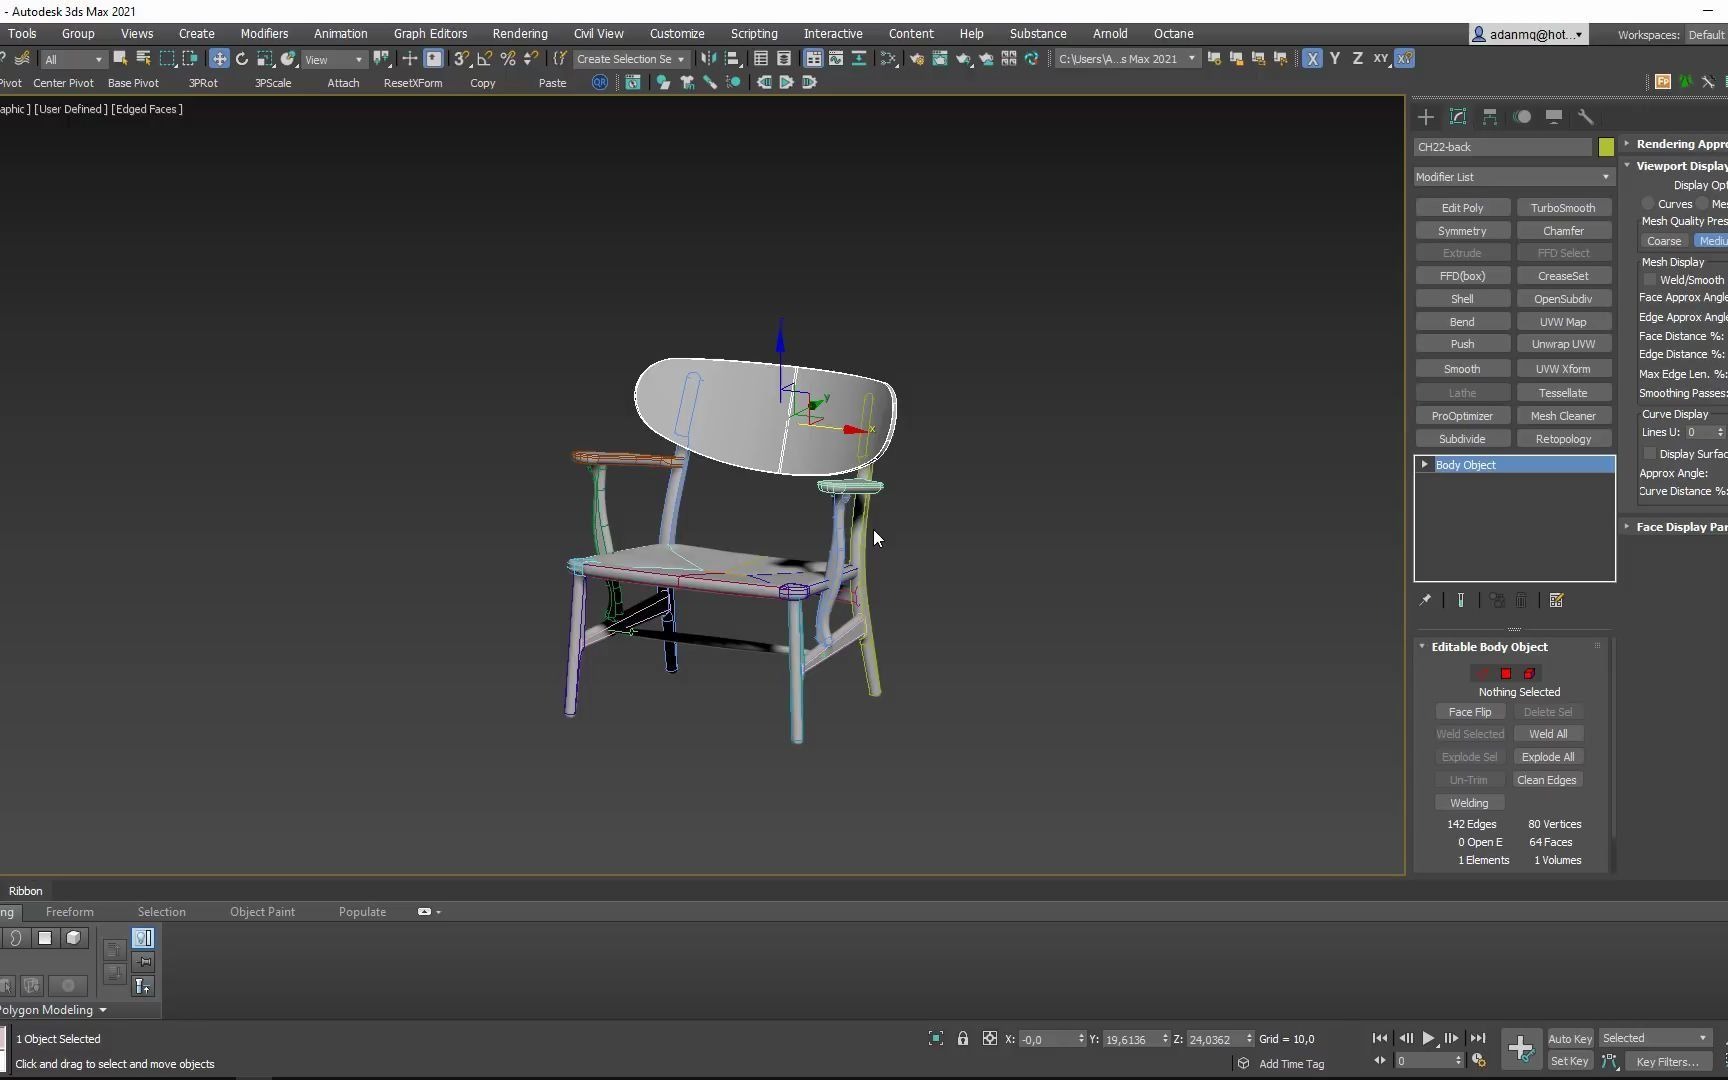
Task: Apply the TurboSmooth modifier button
Action: pos(1563,207)
